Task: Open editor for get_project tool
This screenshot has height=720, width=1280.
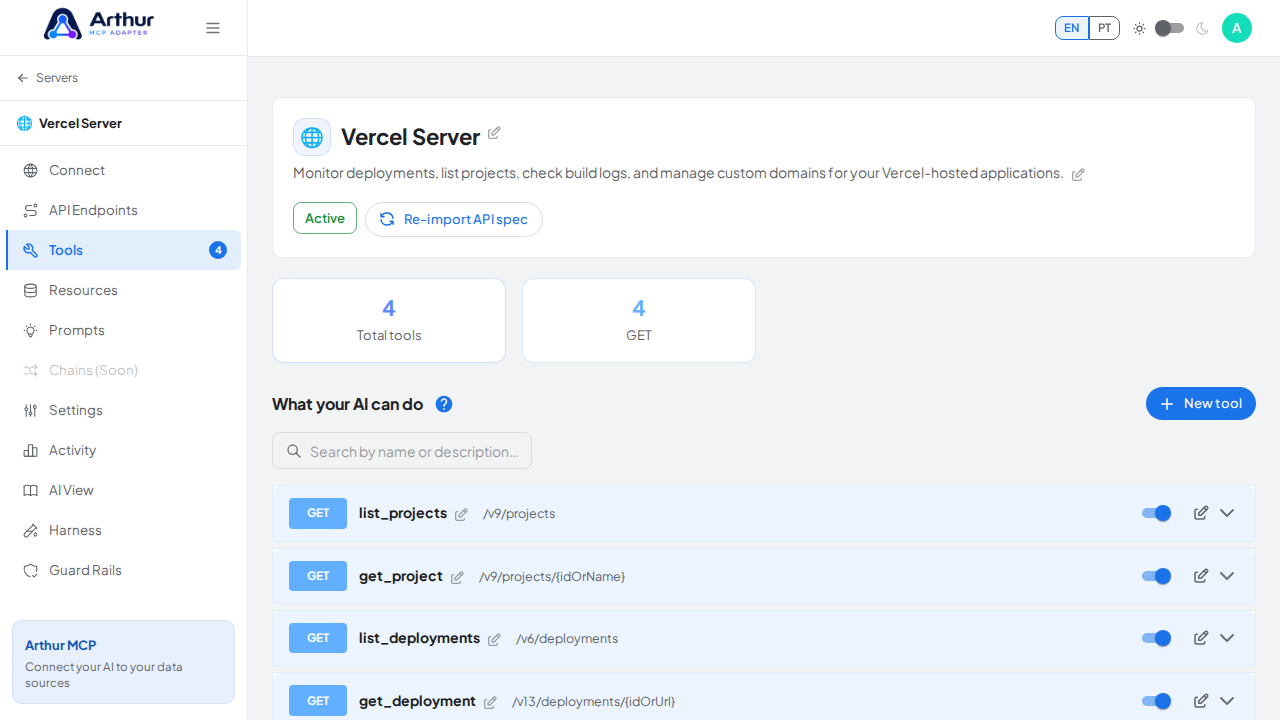Action: 1201,576
